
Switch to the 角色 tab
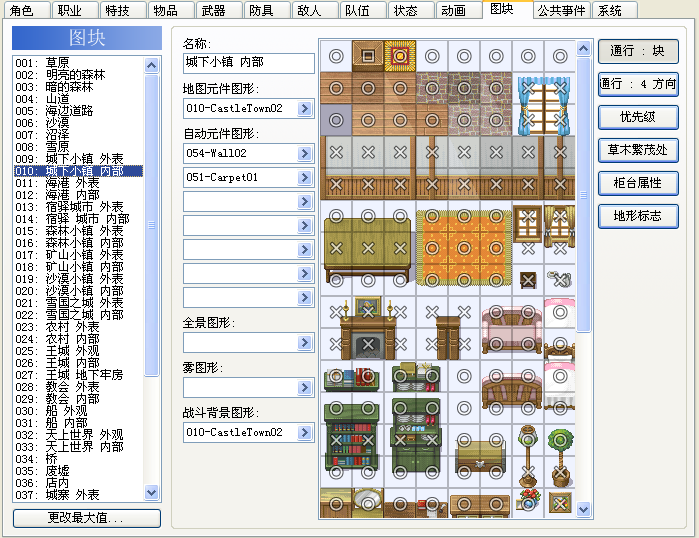27,10
